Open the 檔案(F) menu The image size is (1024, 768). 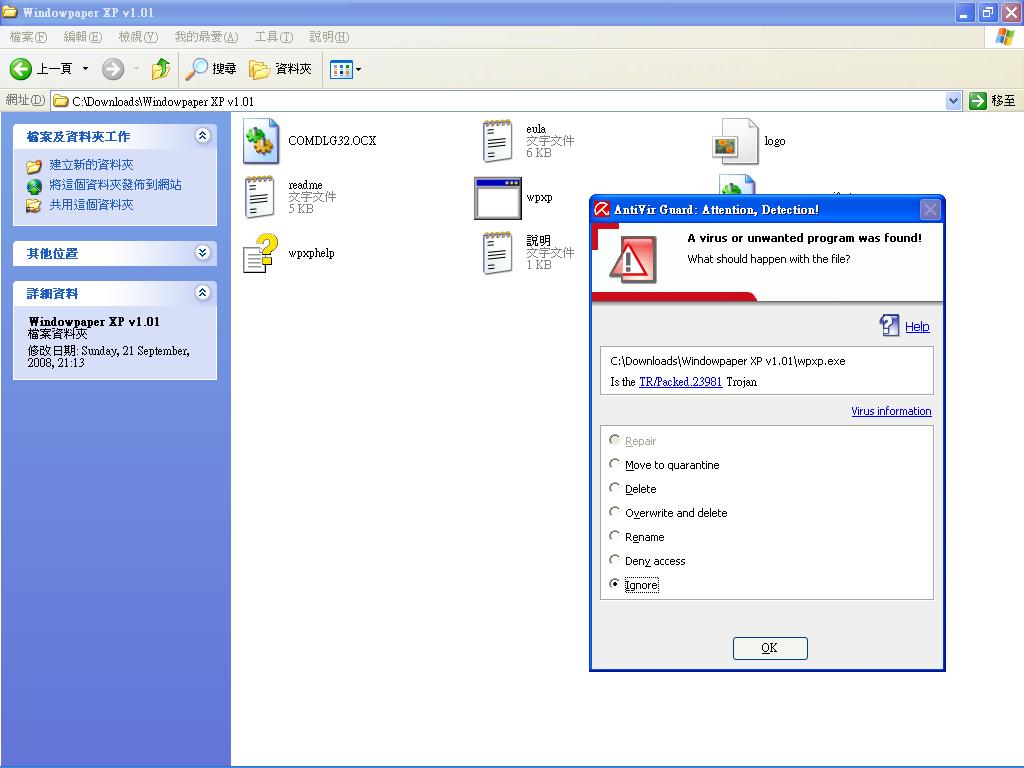click(x=28, y=37)
